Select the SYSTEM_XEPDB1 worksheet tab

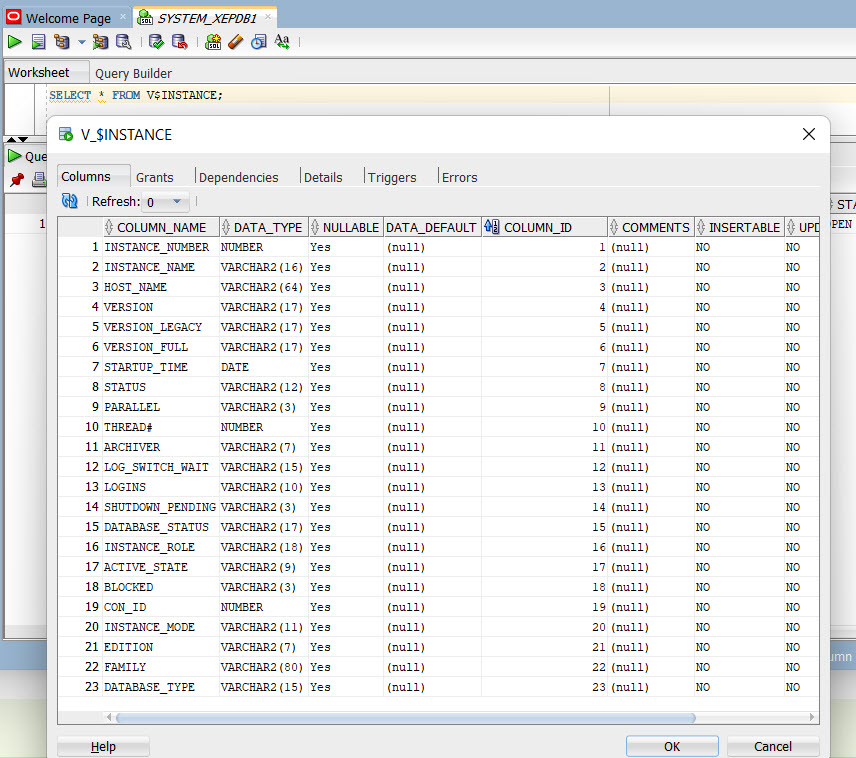(x=207, y=18)
